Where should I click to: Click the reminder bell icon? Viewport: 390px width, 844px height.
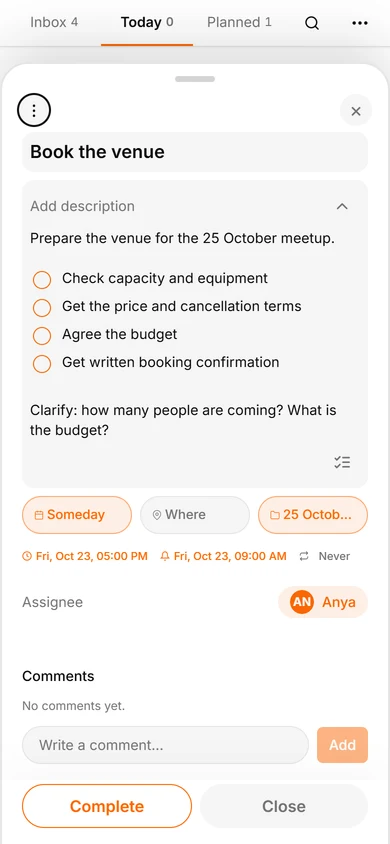[x=165, y=557]
